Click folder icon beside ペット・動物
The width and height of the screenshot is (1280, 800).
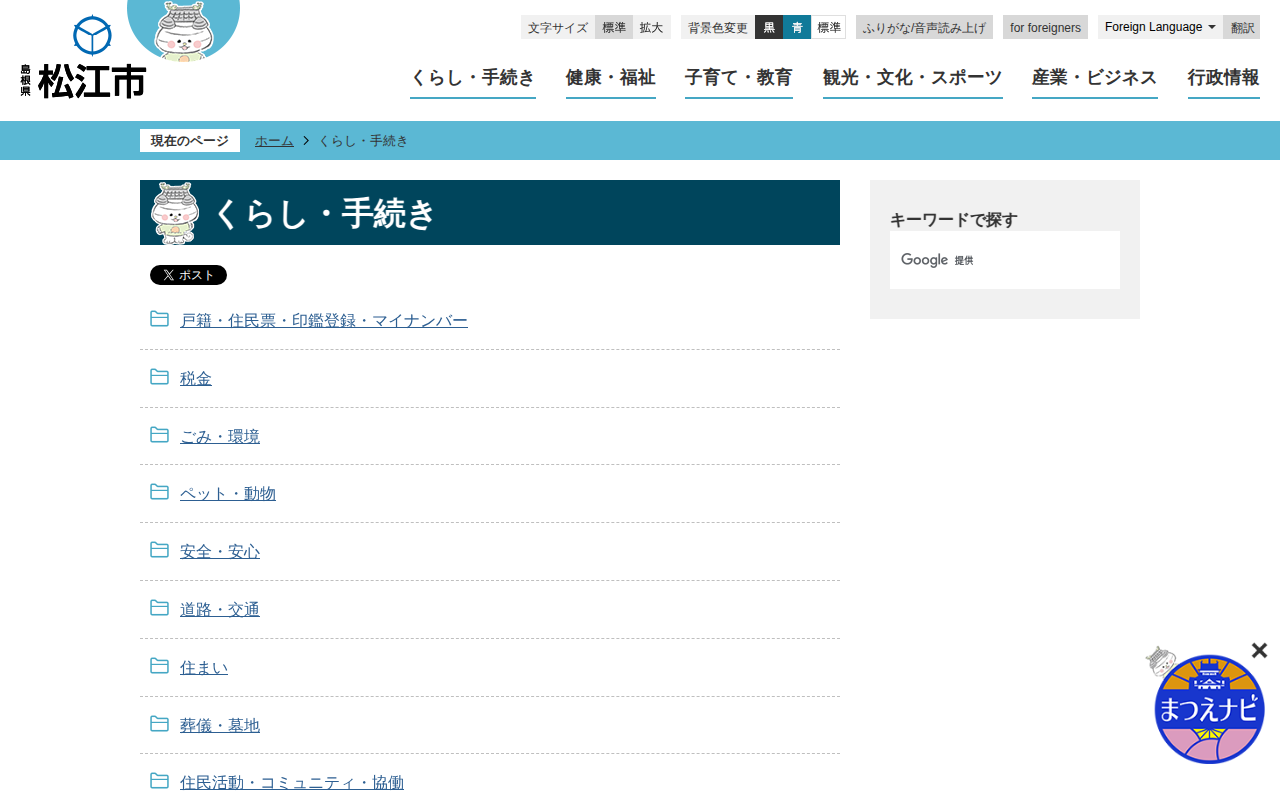click(159, 492)
